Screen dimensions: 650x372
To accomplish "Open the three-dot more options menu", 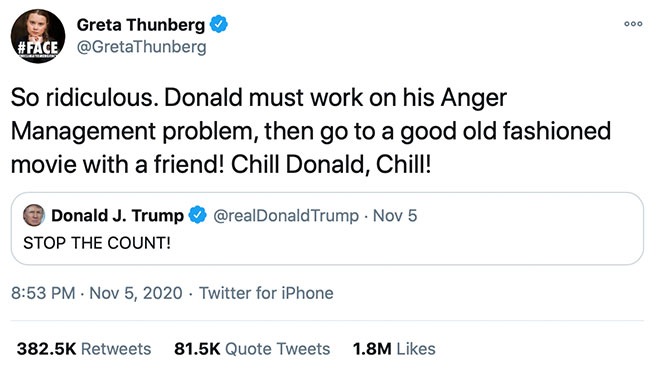I will click(633, 24).
